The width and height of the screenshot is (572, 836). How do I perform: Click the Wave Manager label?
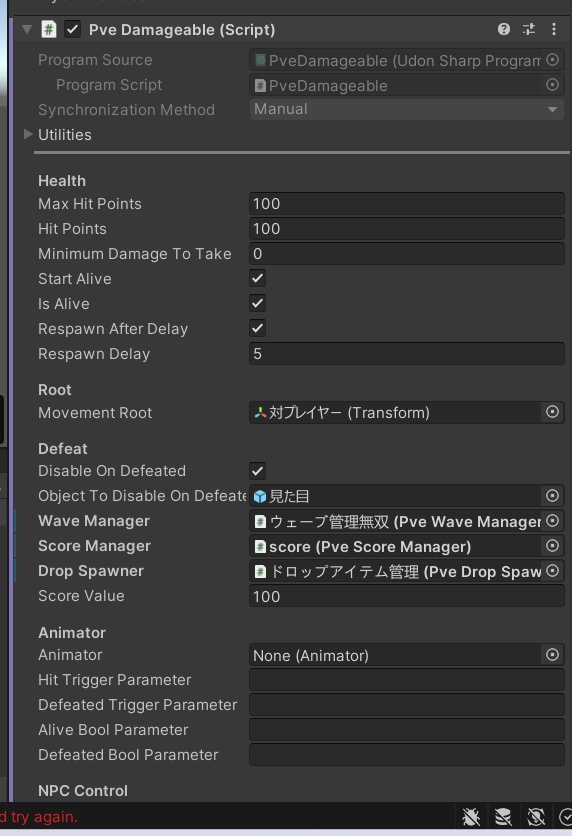pyautogui.click(x=94, y=521)
